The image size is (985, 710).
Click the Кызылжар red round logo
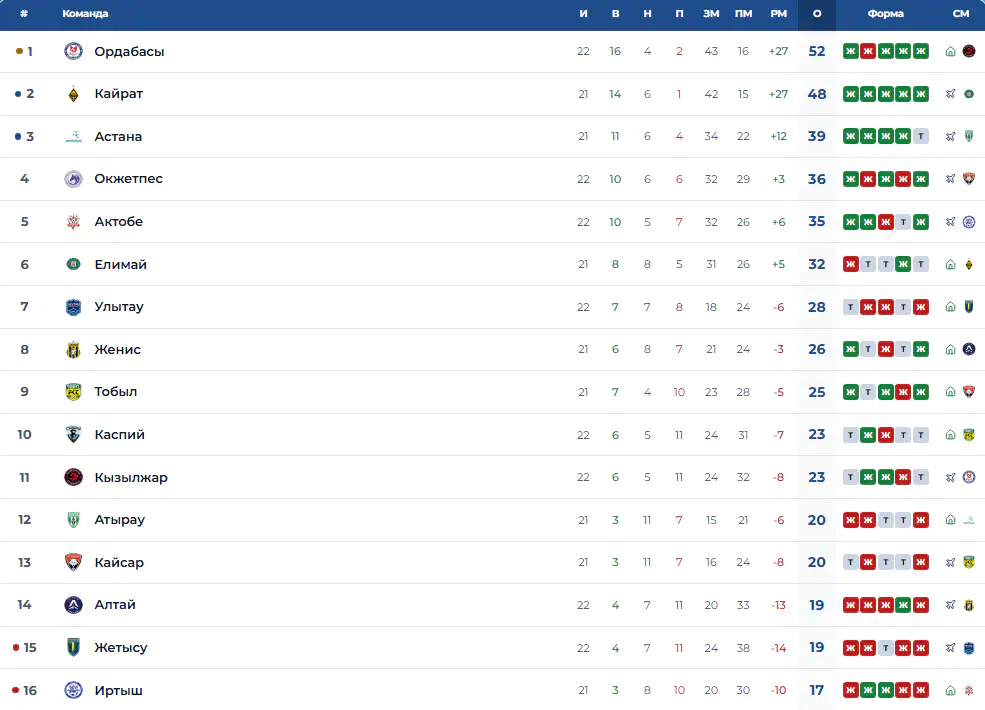(x=73, y=477)
